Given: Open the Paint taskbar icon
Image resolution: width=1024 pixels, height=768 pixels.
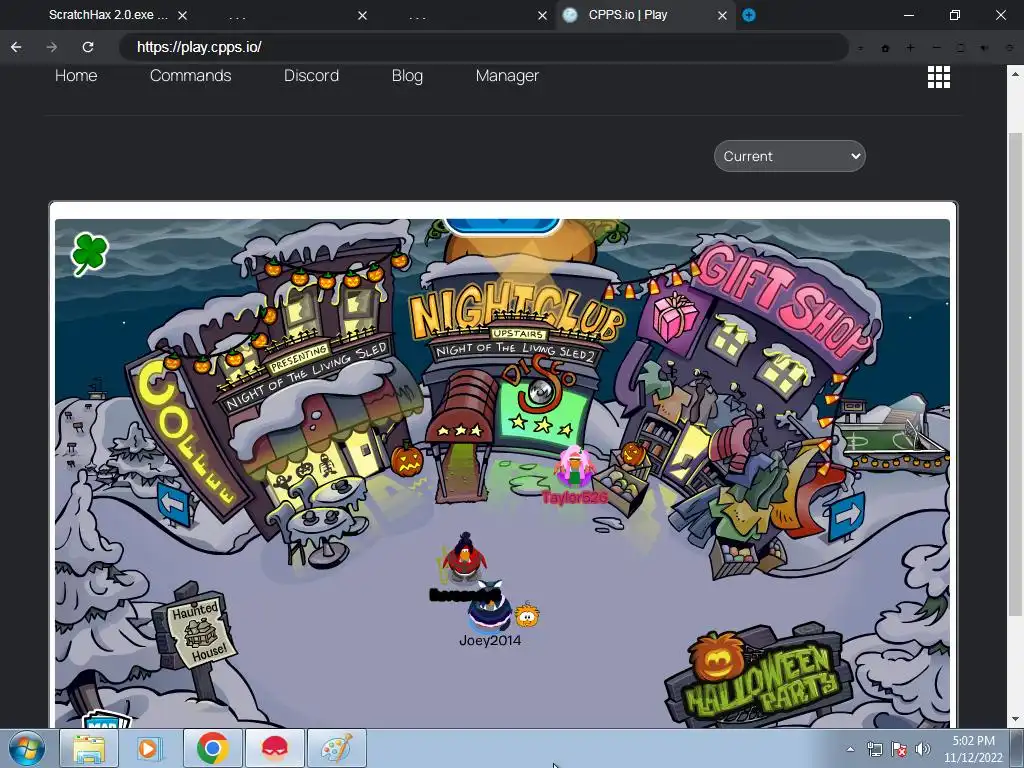Looking at the screenshot, I should click(336, 748).
